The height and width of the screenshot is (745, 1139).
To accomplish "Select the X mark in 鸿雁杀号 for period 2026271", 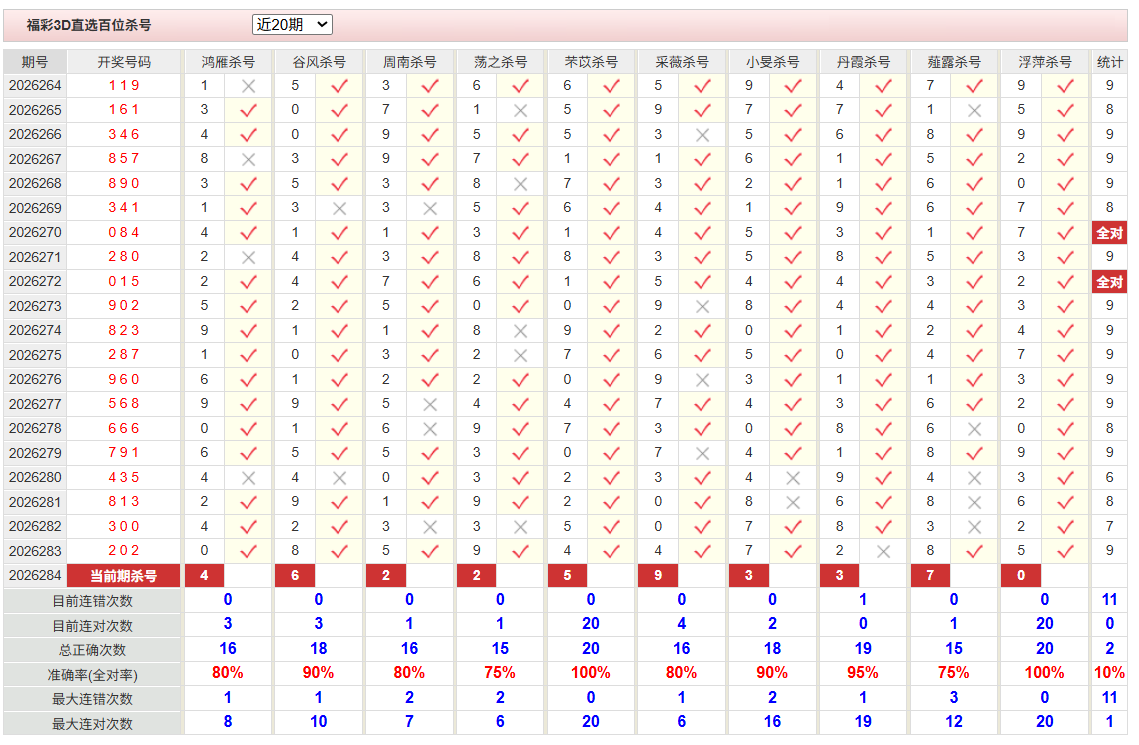I will click(248, 257).
